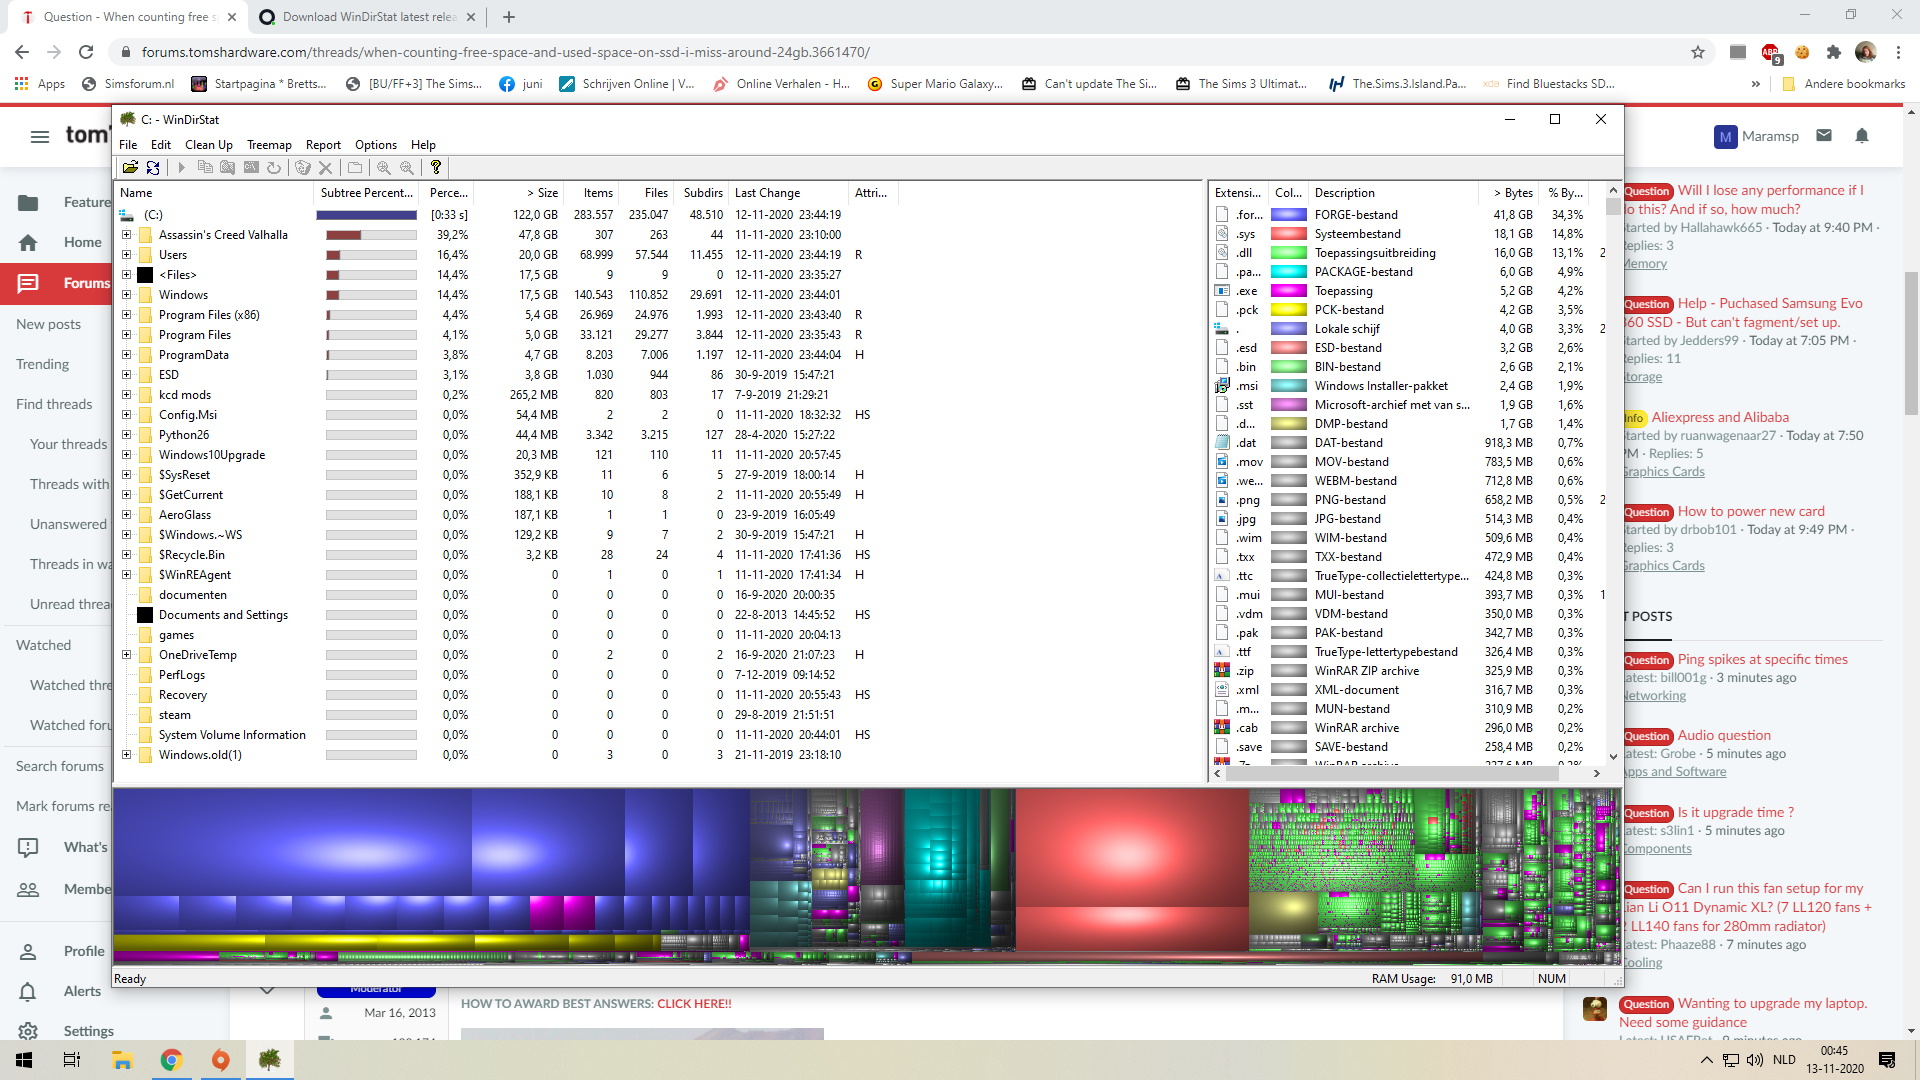The width and height of the screenshot is (1920, 1080).
Task: Click the Delete permanently X toolbar icon
Action: [325, 168]
